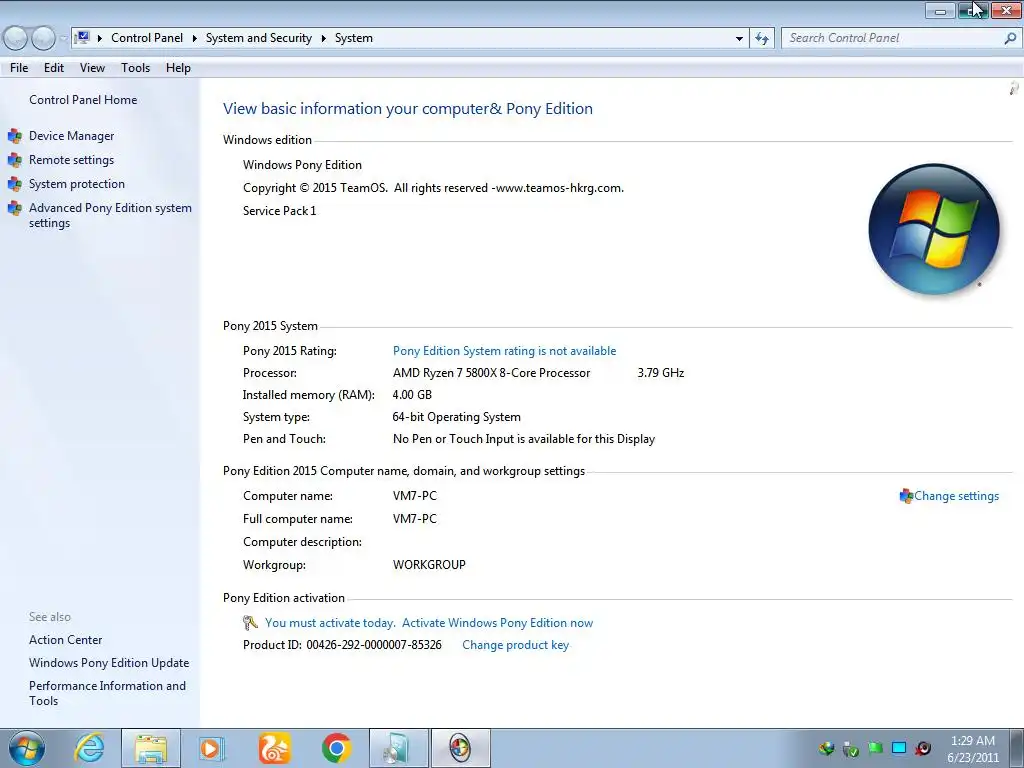1024x768 pixels.
Task: Click the Back navigation arrow button
Action: pos(16,39)
